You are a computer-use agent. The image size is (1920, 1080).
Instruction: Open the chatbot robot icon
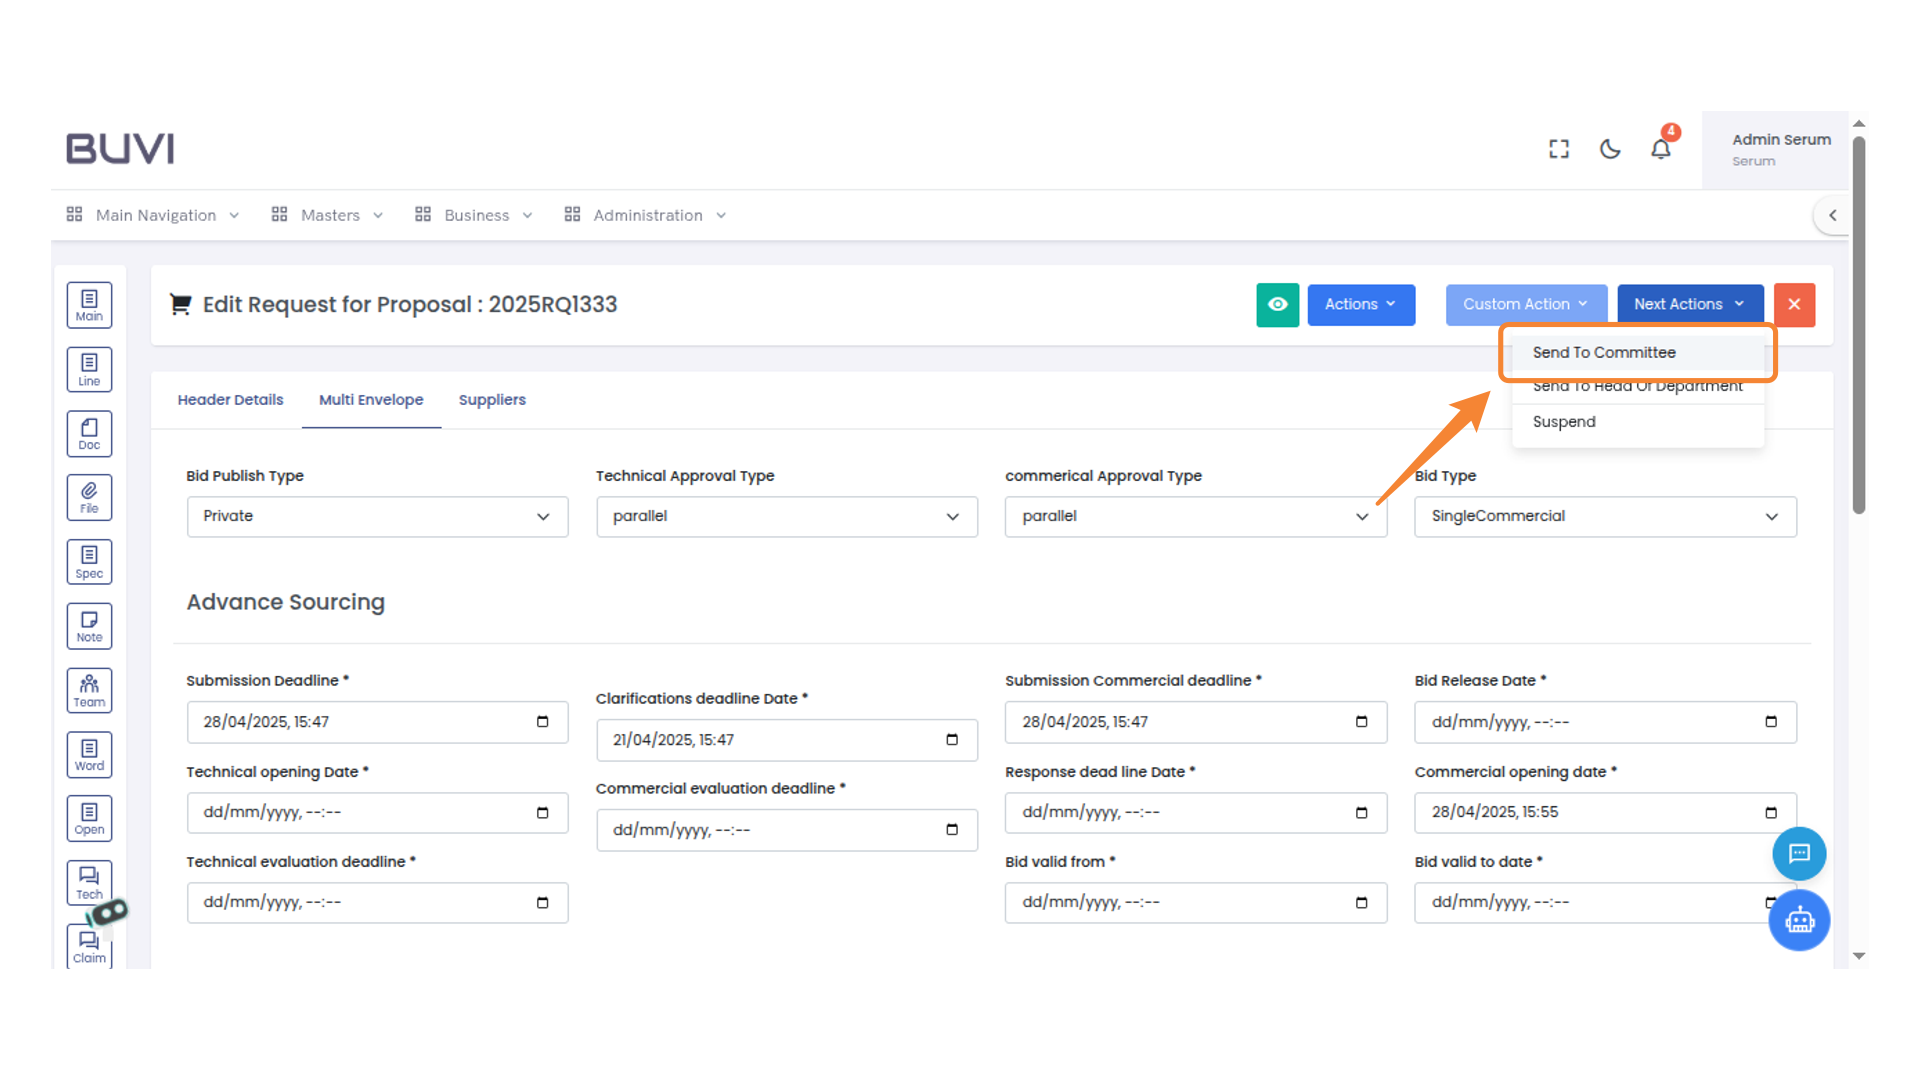coord(1799,920)
